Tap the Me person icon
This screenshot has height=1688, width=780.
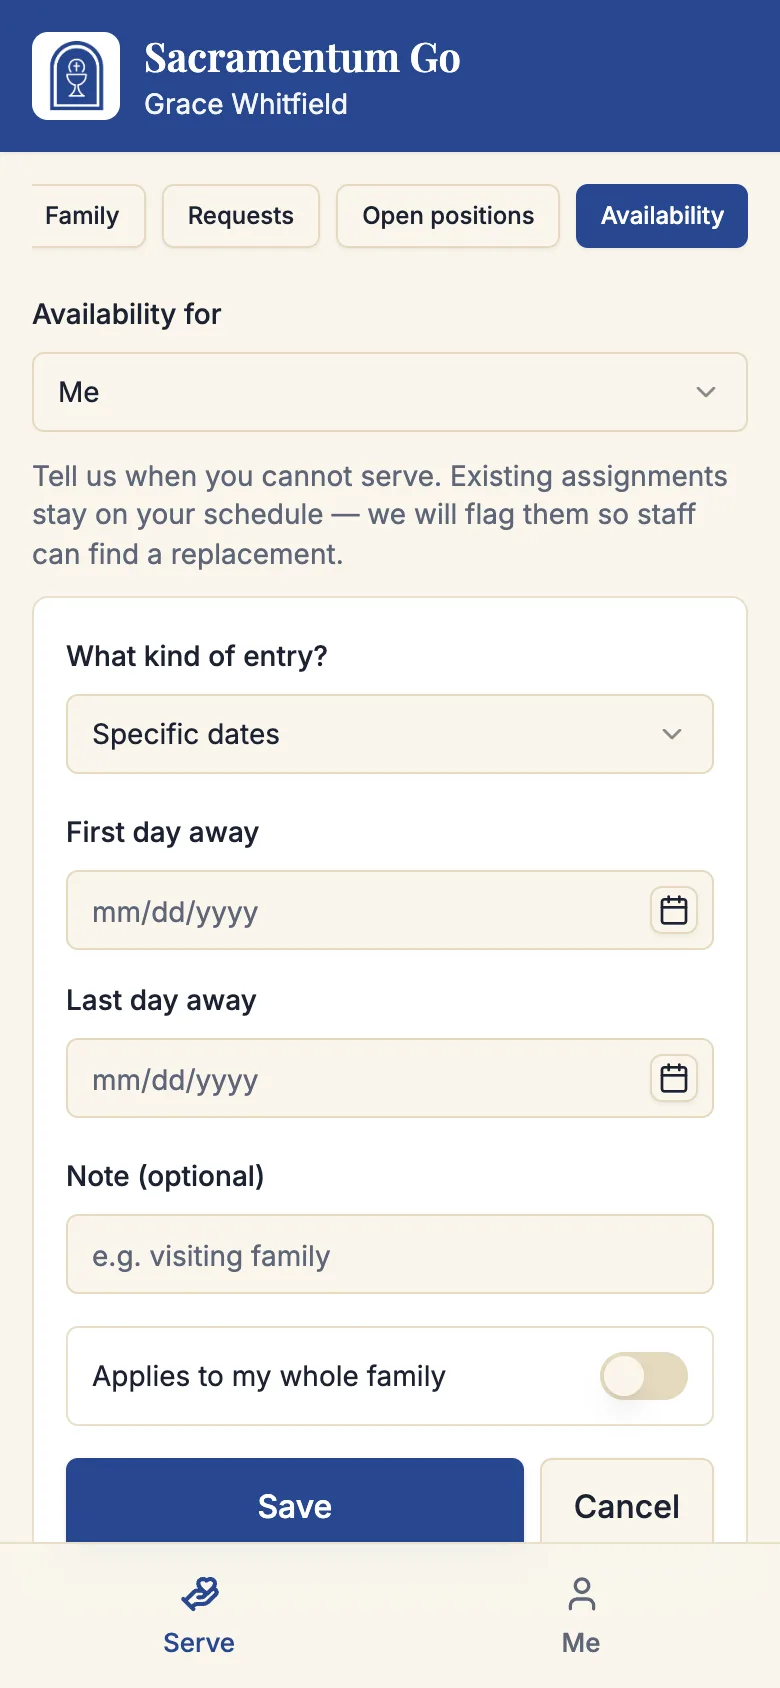[581, 1594]
